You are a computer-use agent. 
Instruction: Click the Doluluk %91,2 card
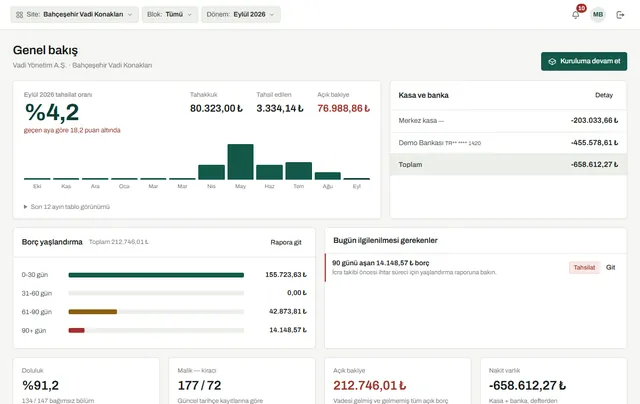86,381
